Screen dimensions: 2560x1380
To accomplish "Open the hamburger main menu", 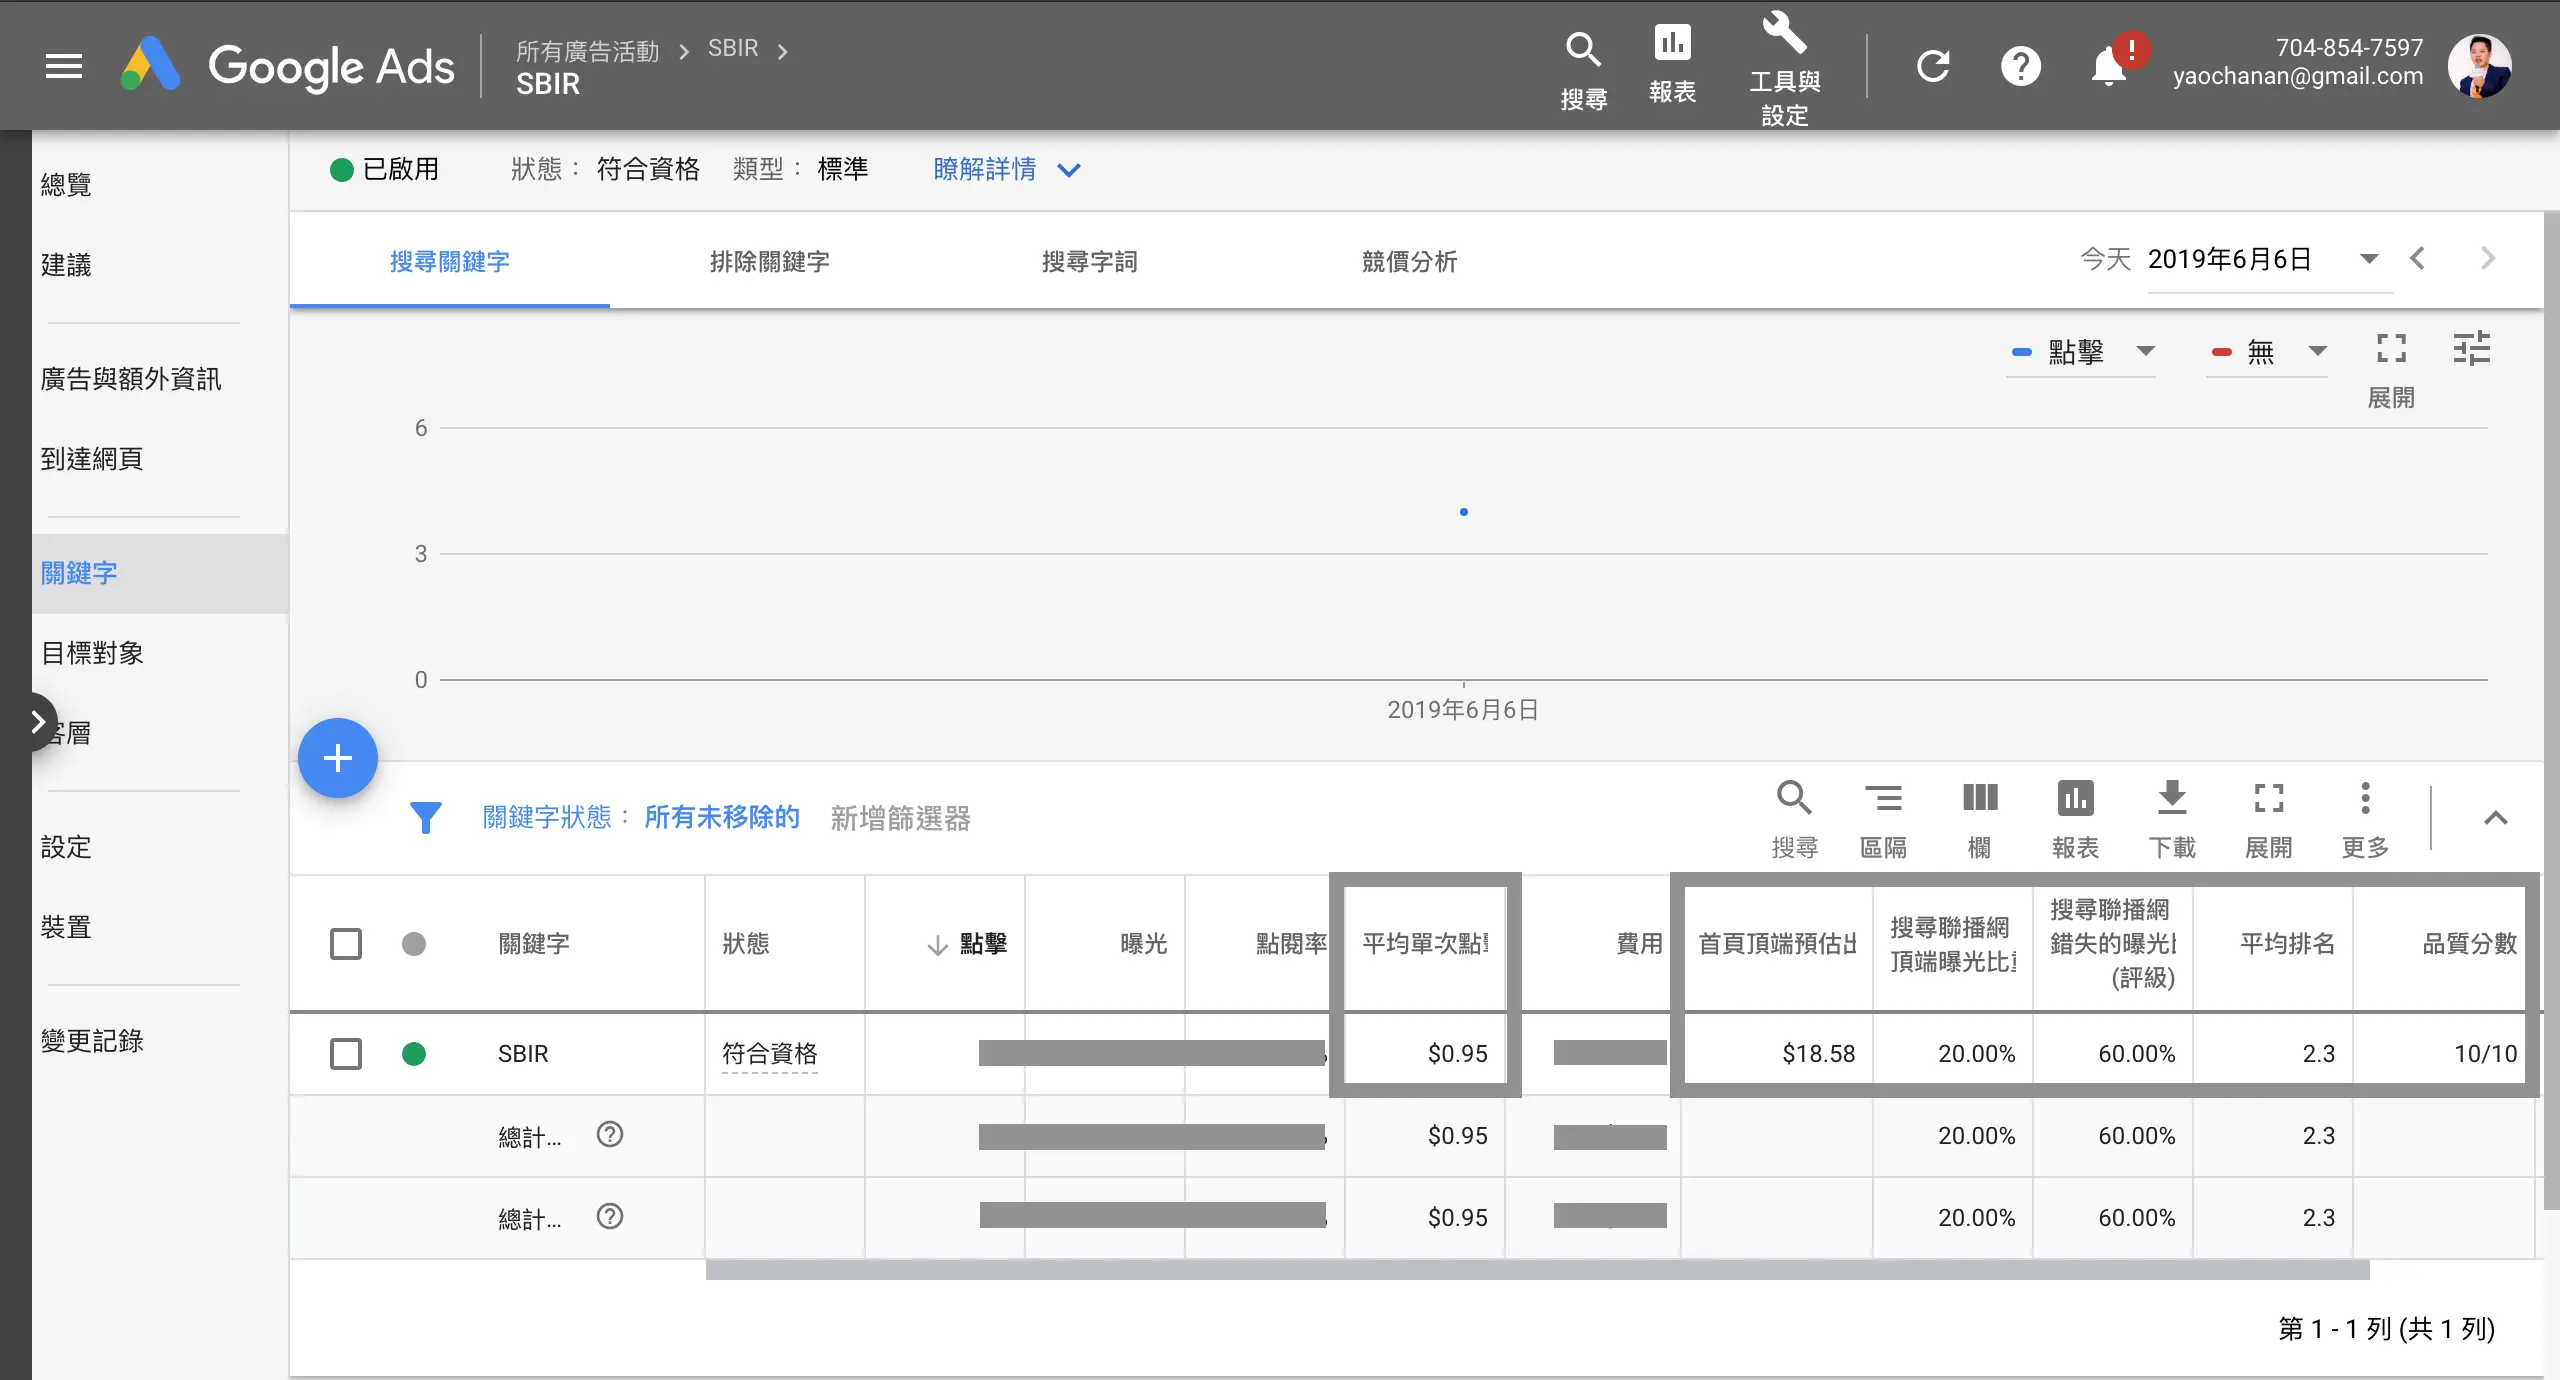I will click(x=64, y=66).
